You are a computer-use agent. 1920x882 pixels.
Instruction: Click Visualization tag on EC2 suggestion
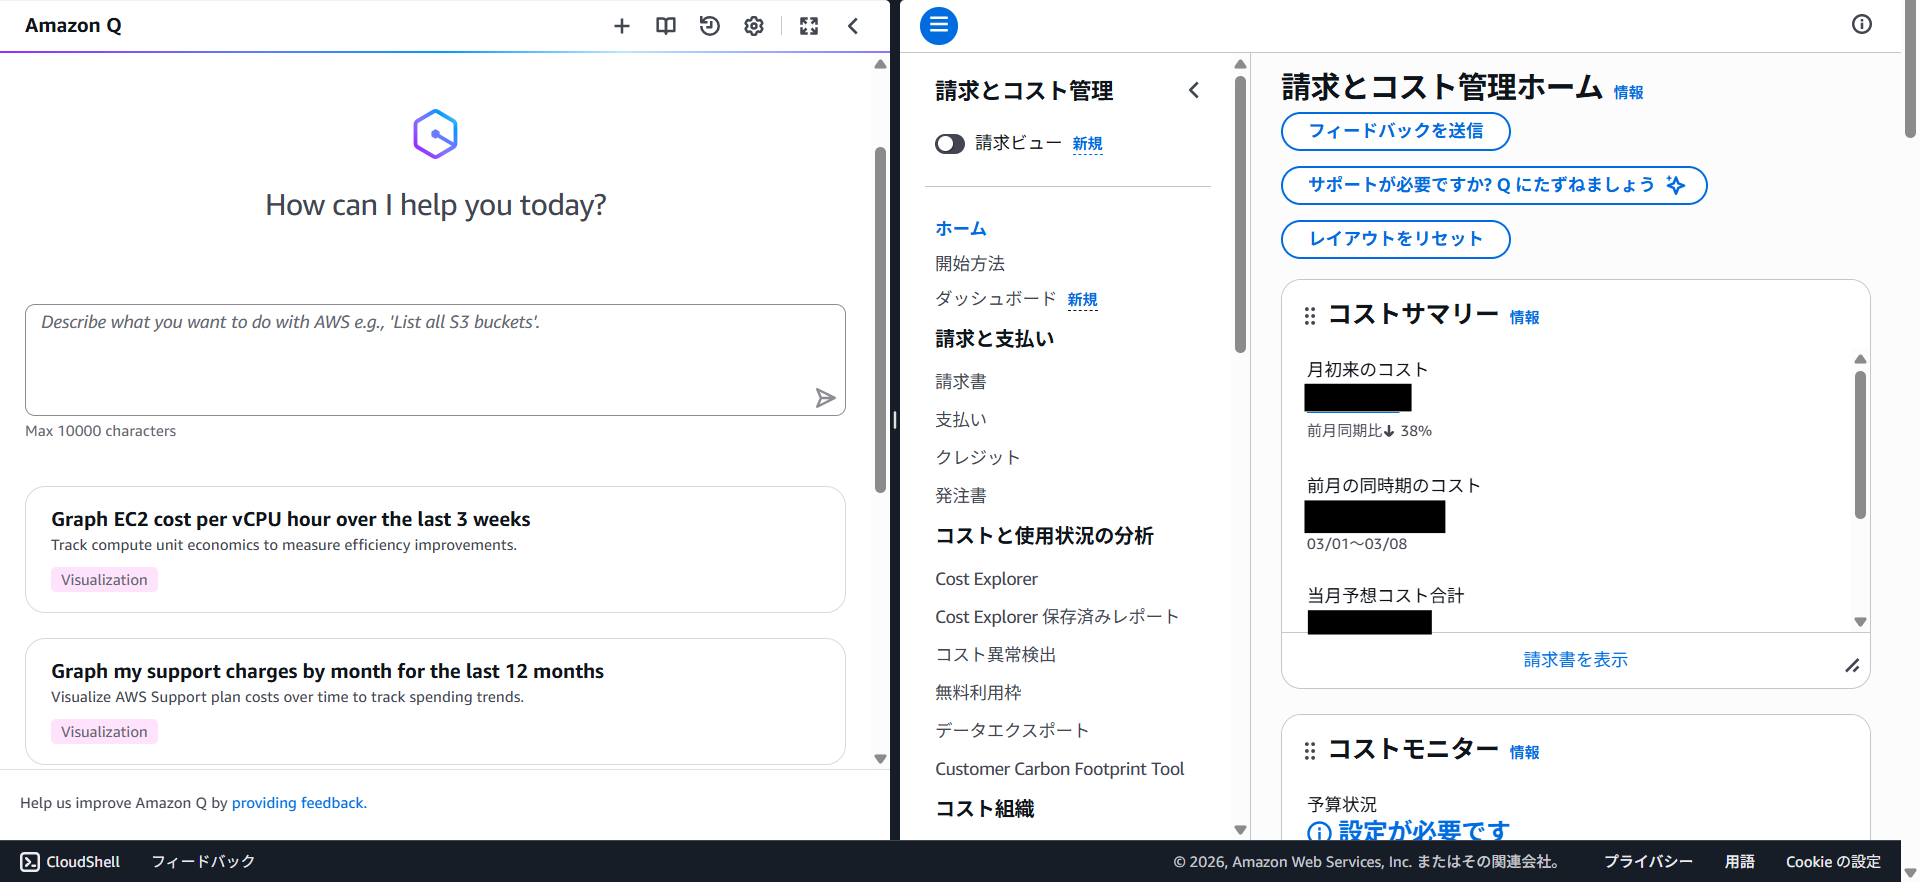pyautogui.click(x=104, y=580)
